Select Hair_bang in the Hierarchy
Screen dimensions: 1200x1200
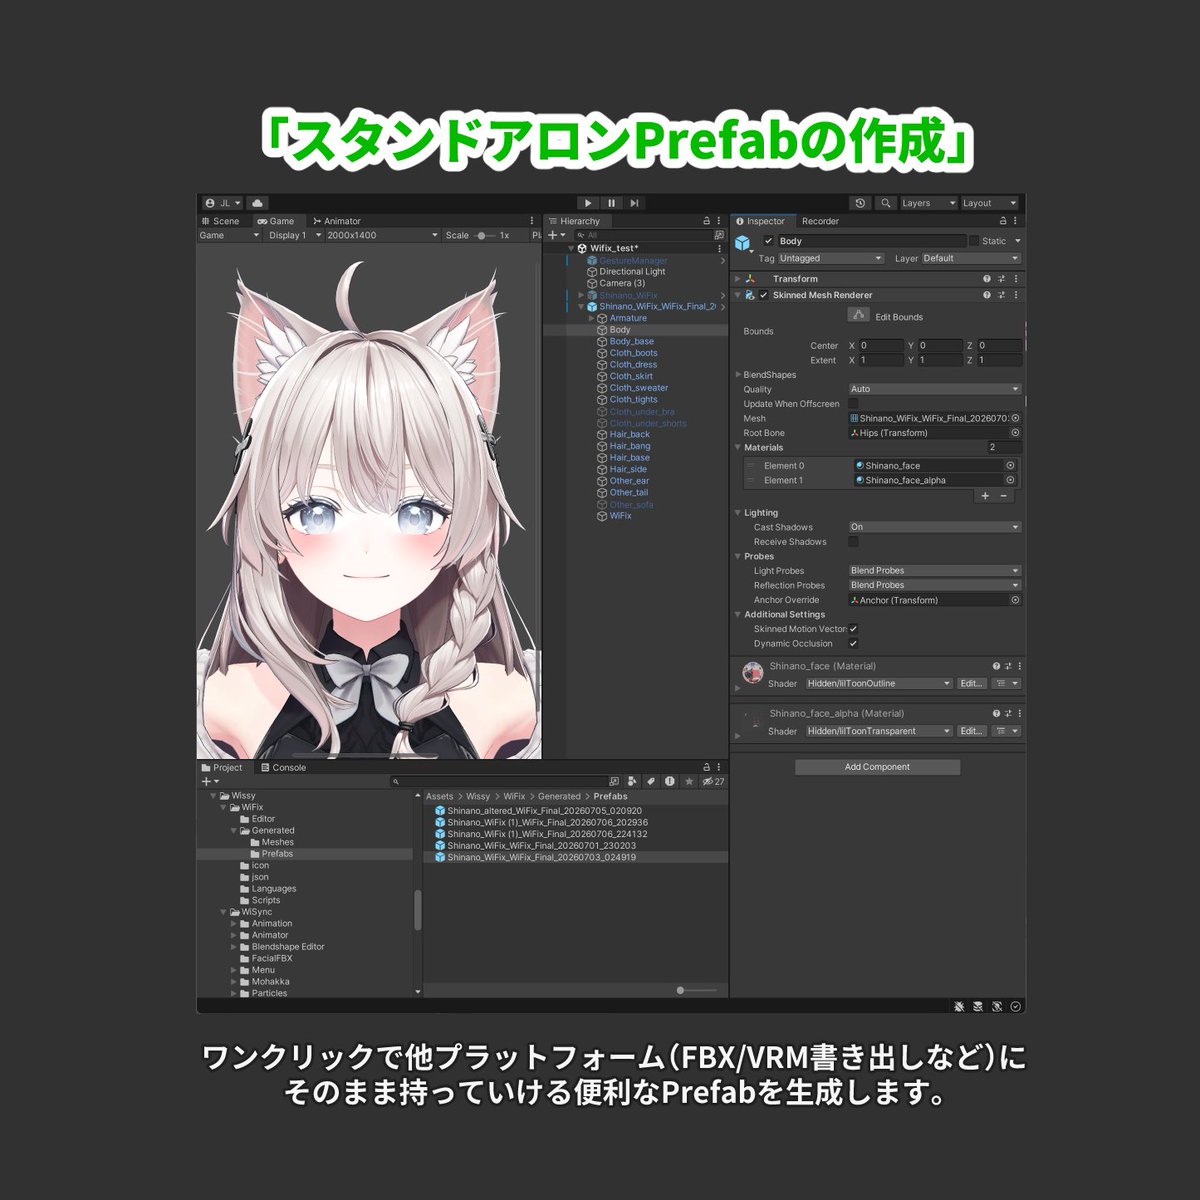630,446
